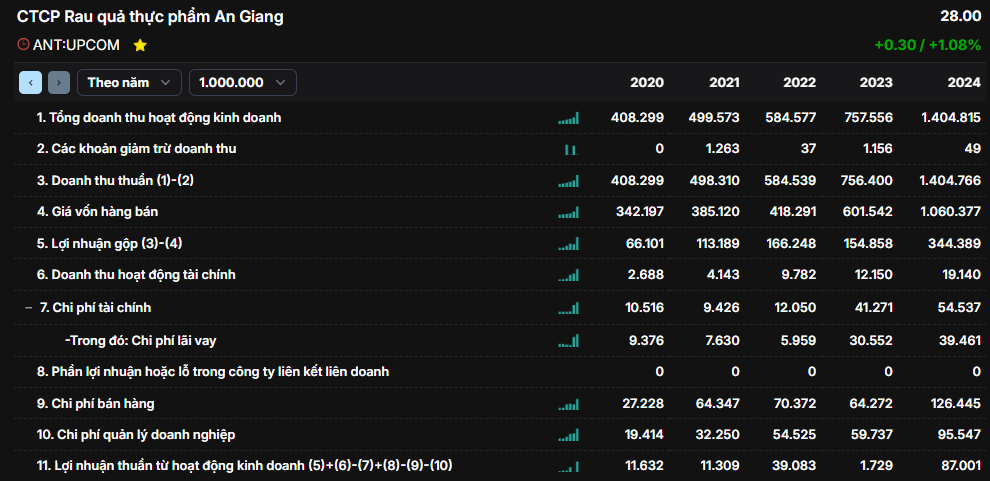
Task: Open the 1.000.000 unit dropdown
Action: click(x=242, y=83)
